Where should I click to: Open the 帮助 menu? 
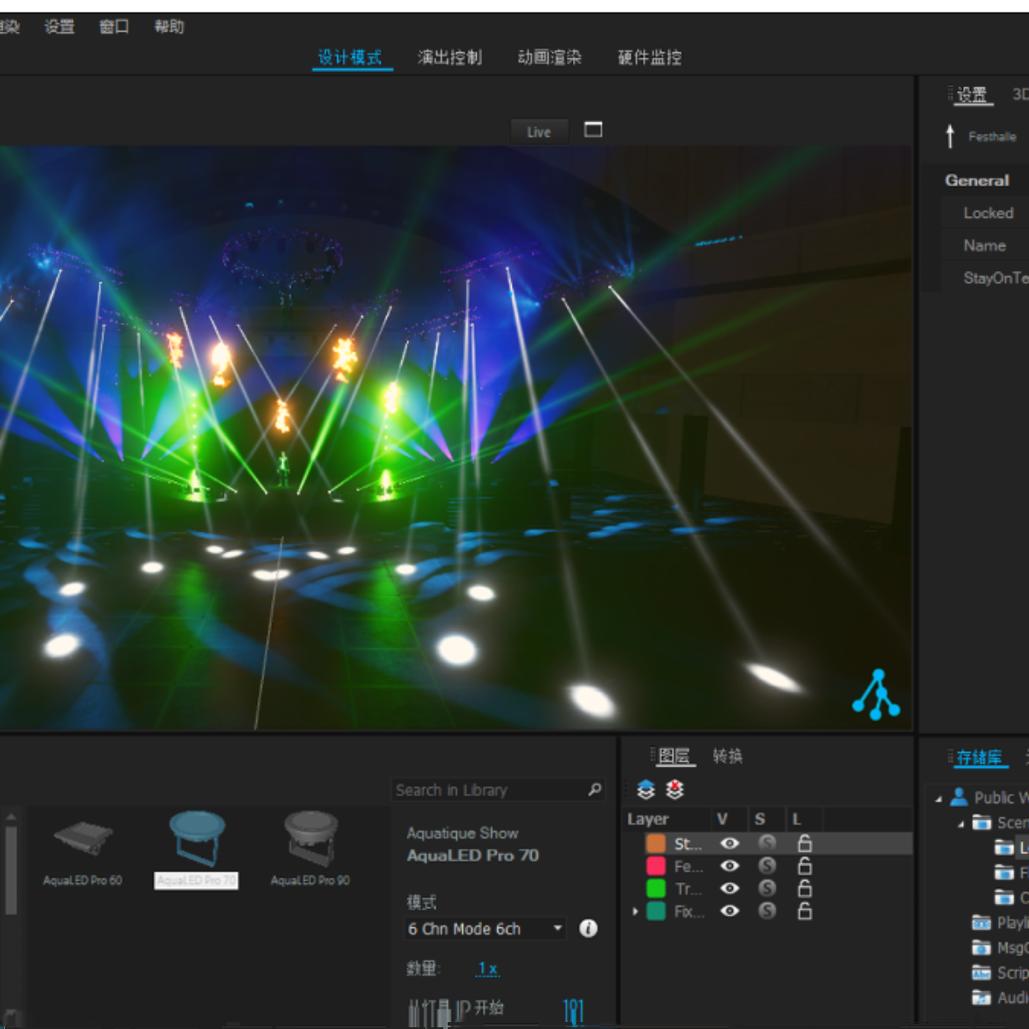point(169,27)
